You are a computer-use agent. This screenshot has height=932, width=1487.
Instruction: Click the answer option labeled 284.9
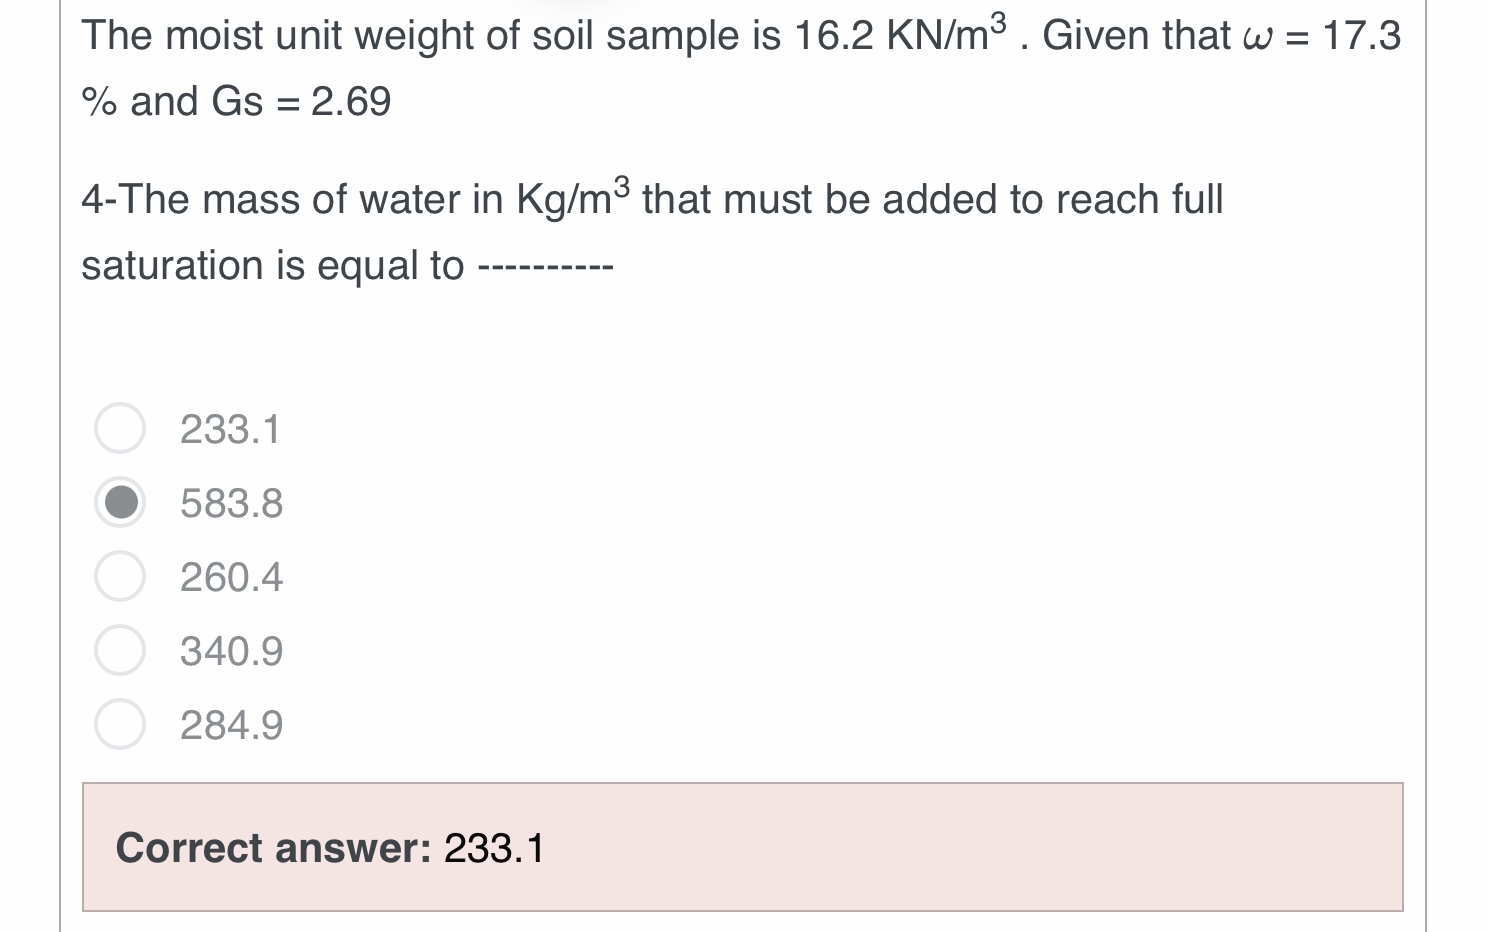point(231,724)
